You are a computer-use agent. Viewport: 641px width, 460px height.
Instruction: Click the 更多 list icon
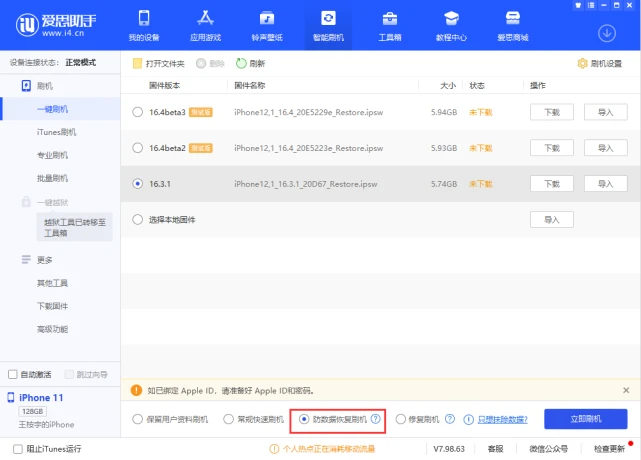tap(26, 260)
